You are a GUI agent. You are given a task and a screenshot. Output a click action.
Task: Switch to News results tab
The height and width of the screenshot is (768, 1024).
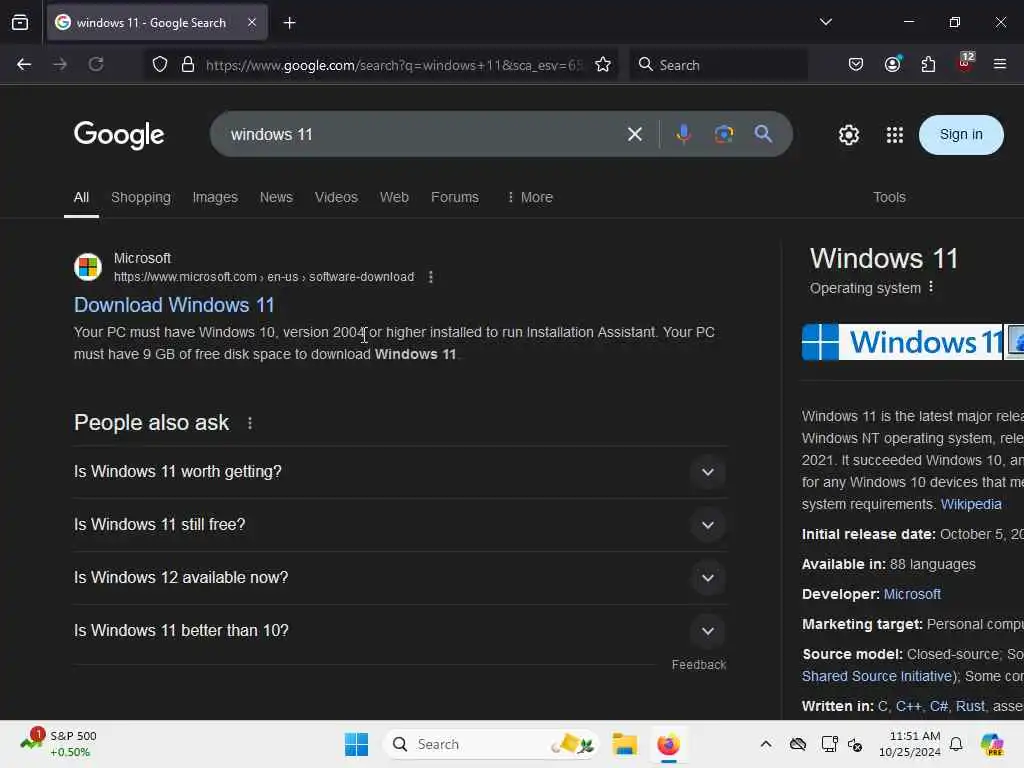[x=276, y=197]
